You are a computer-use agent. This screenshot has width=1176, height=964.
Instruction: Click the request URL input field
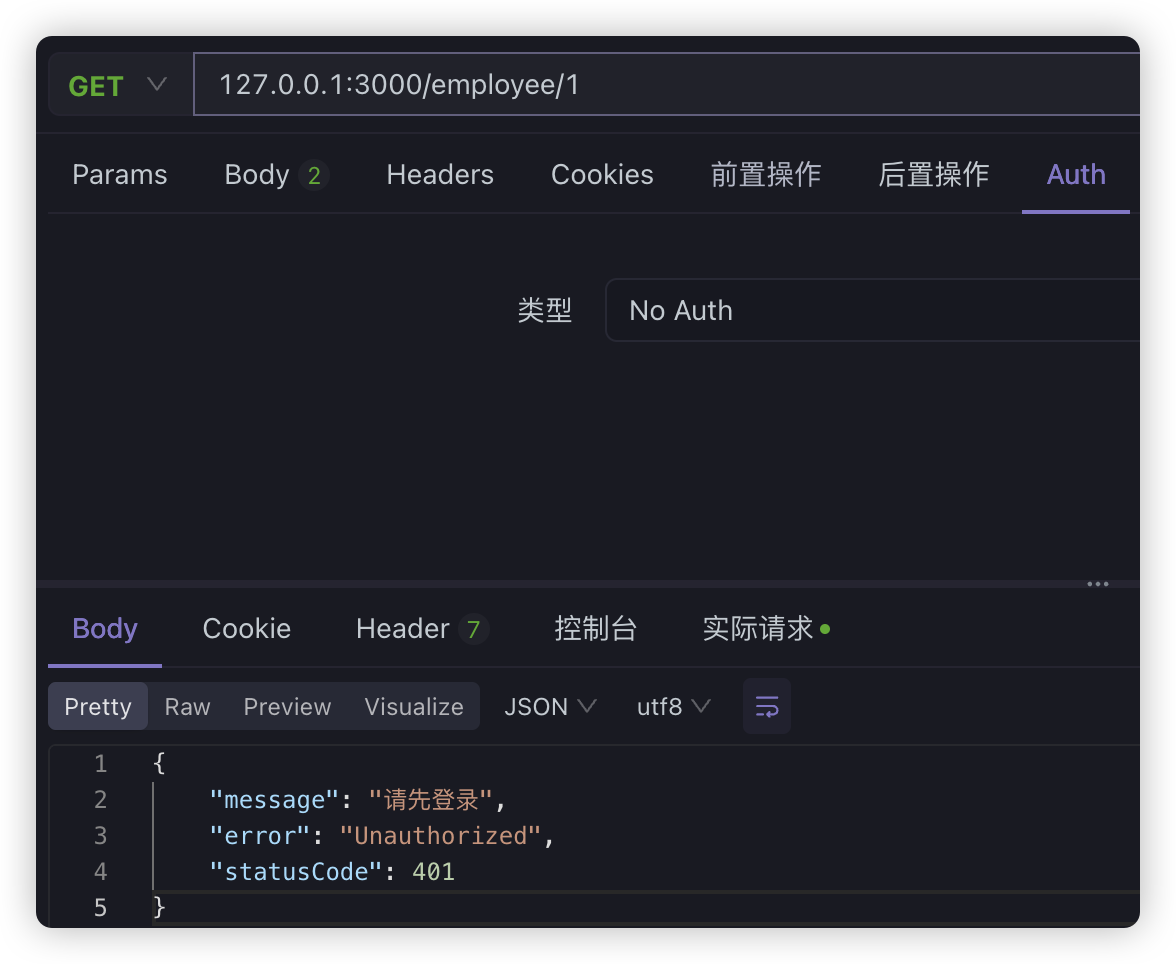[x=660, y=86]
